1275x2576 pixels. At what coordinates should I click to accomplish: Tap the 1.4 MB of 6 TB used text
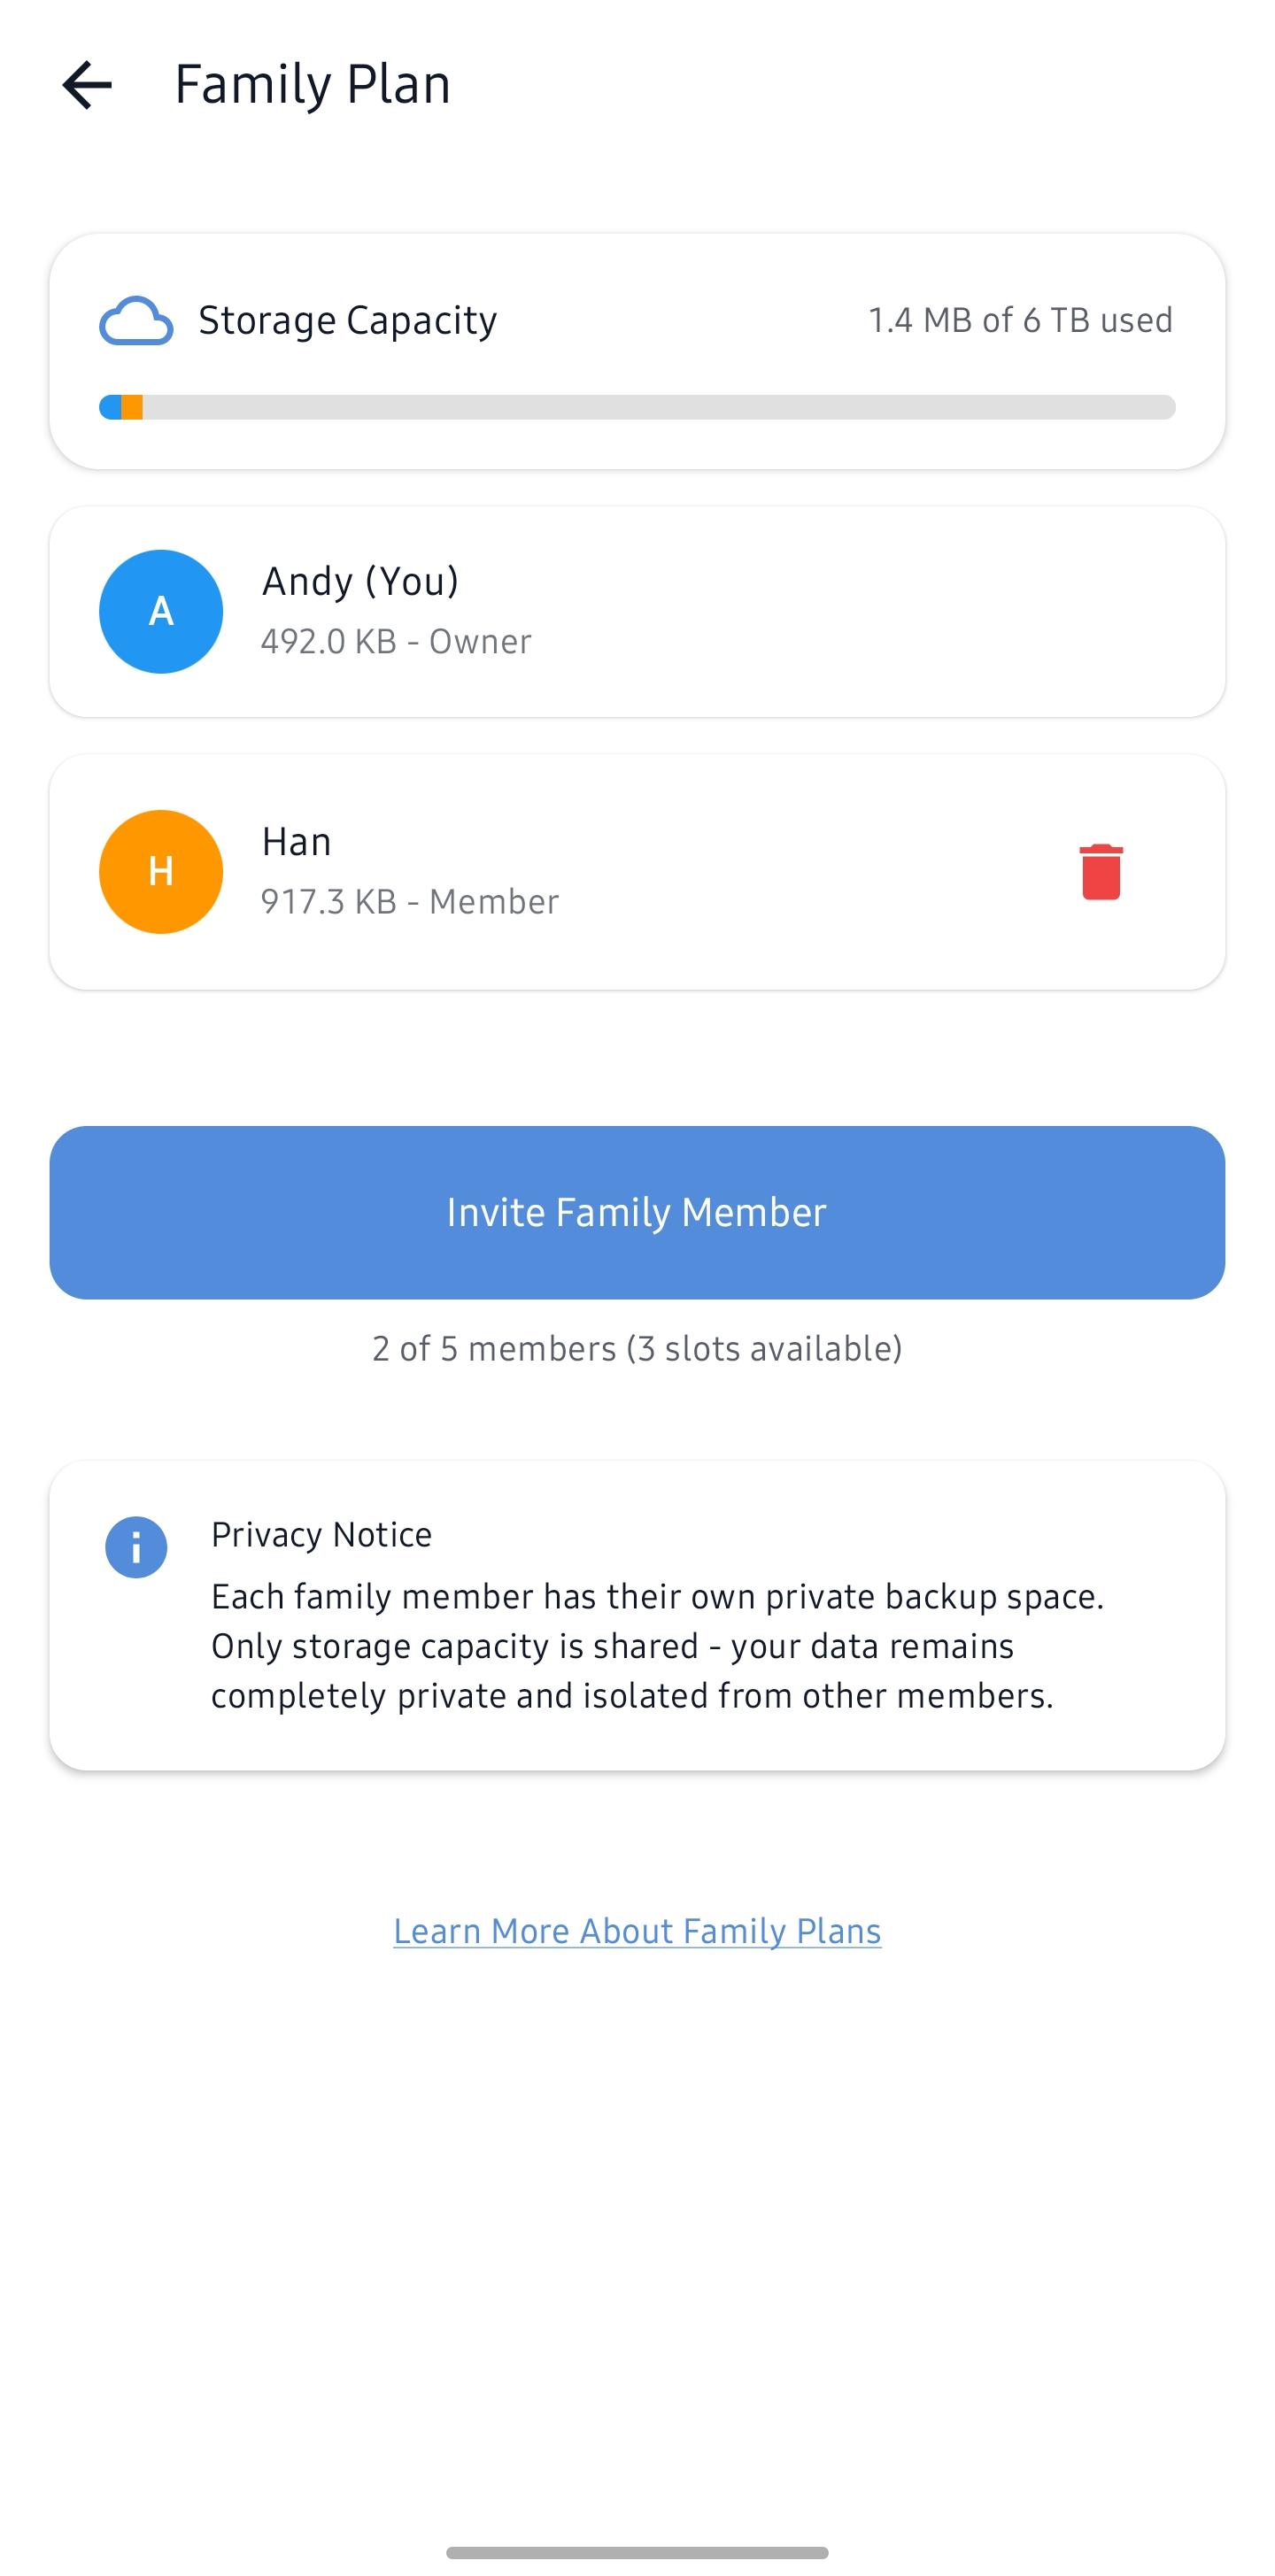point(1020,320)
